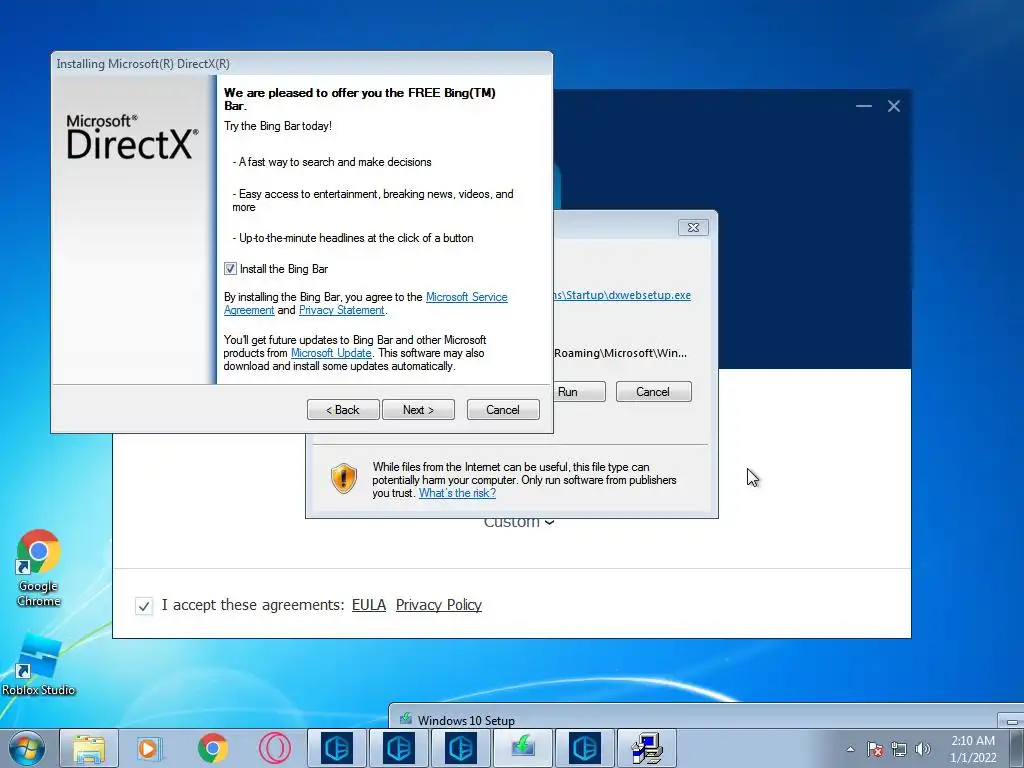Click the Installing Microsoft(R) DirectX(R) title bar
1024x768 pixels.
[302, 64]
